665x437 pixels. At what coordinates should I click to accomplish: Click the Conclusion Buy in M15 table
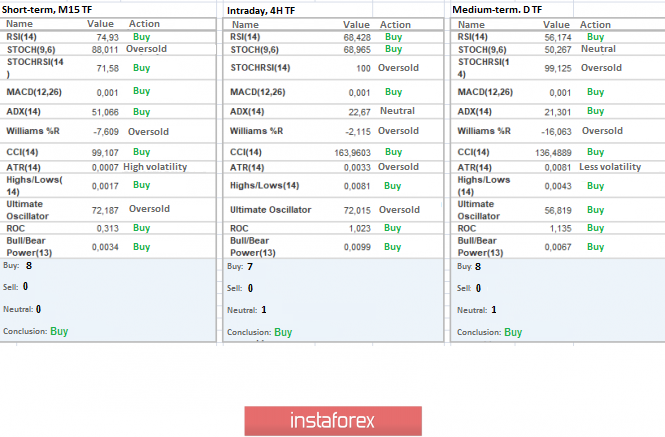pyautogui.click(x=59, y=331)
